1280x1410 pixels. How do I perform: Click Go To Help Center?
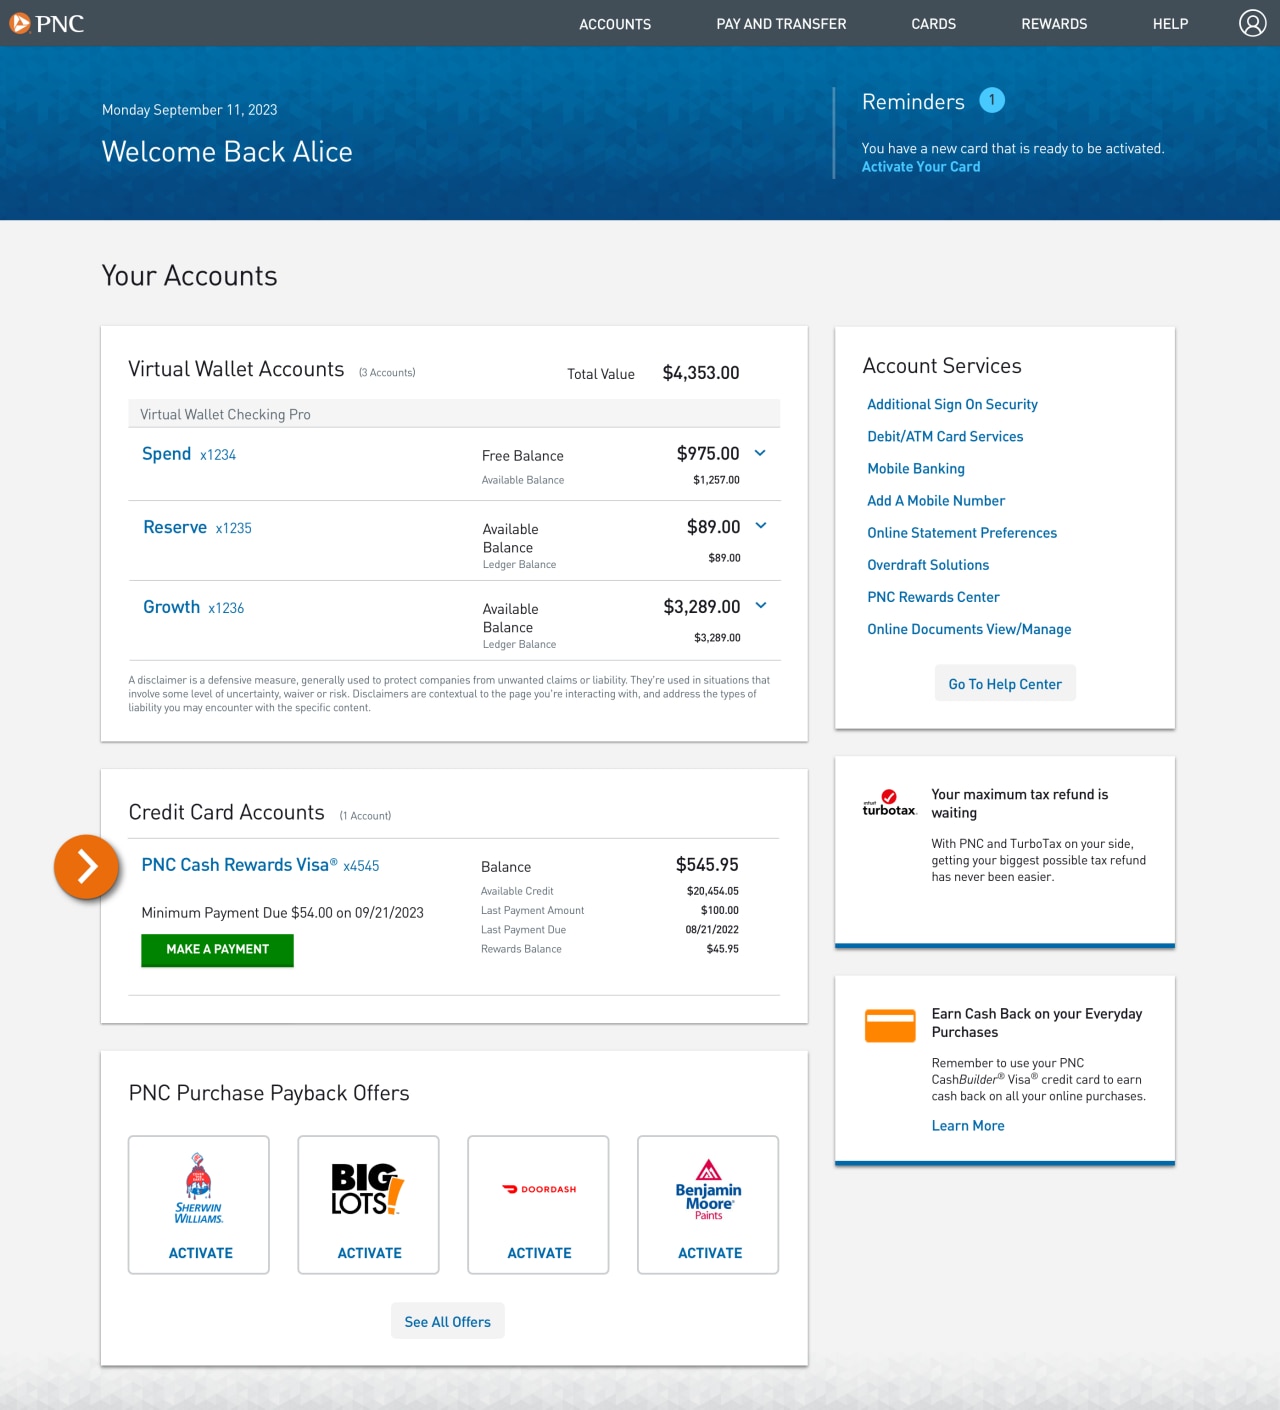[x=1005, y=683]
